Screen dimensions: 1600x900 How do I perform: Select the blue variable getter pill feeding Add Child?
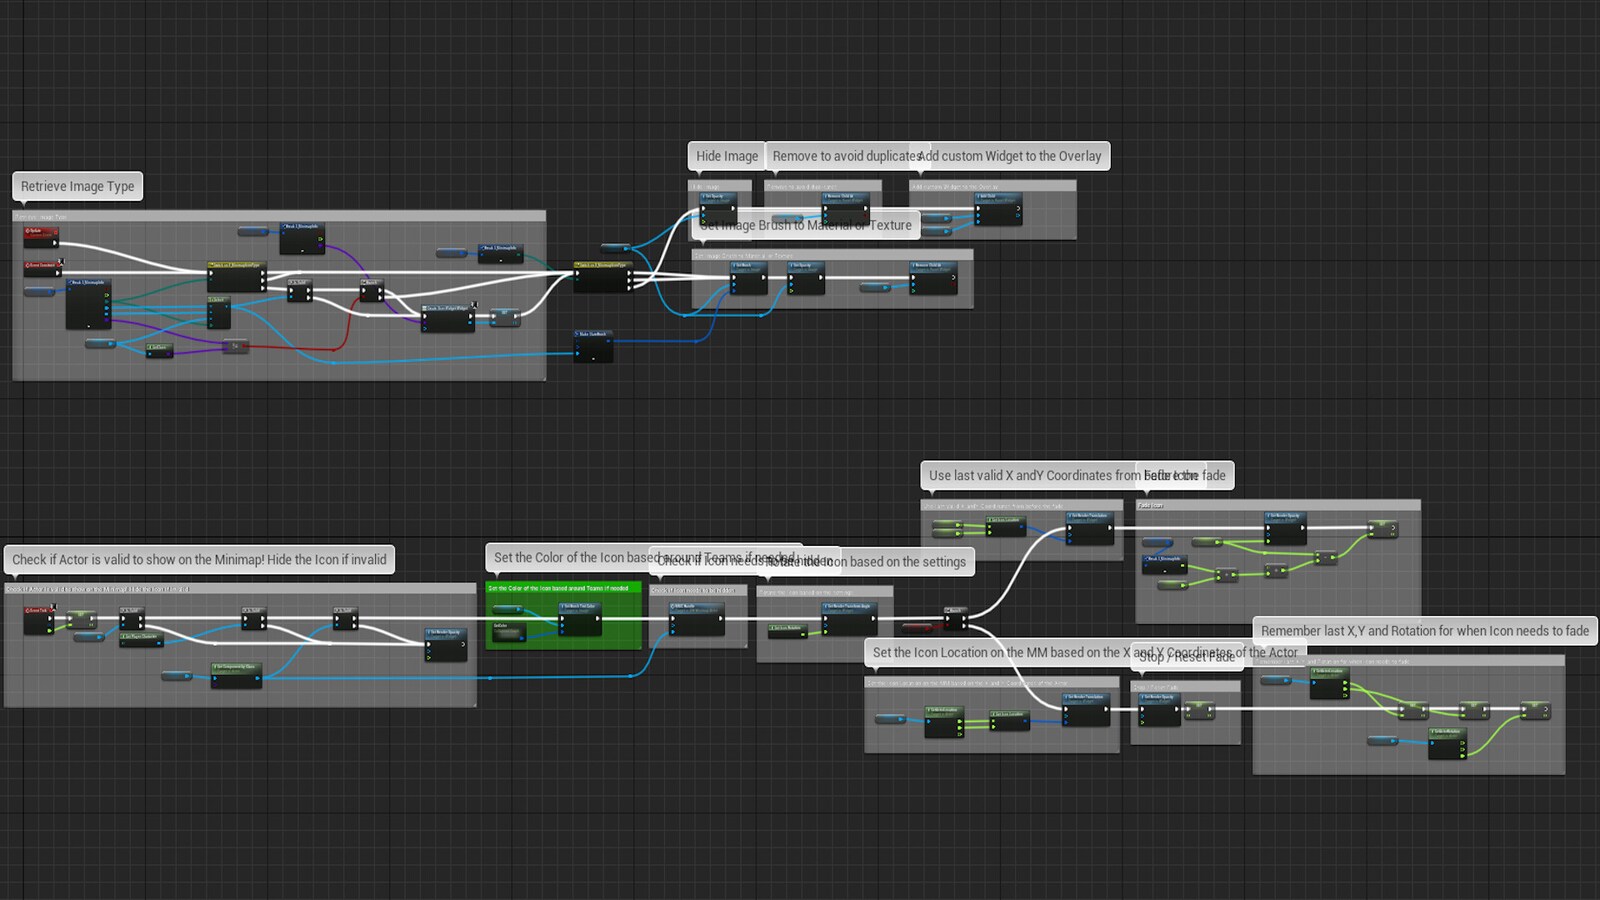pyautogui.click(x=936, y=219)
